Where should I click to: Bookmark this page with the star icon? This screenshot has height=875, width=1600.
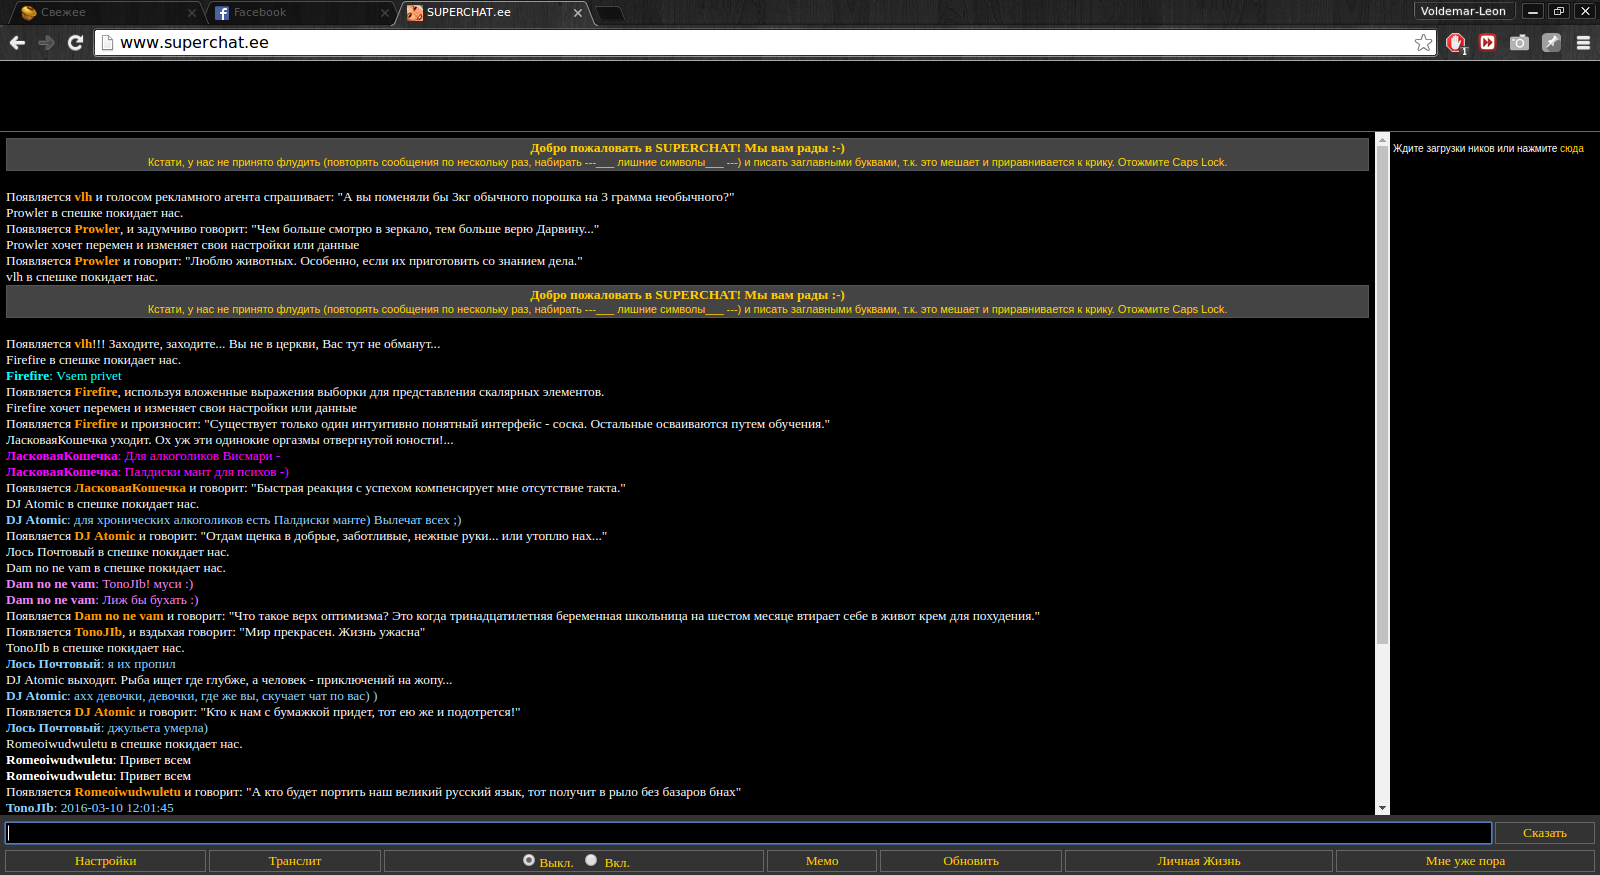pos(1423,43)
